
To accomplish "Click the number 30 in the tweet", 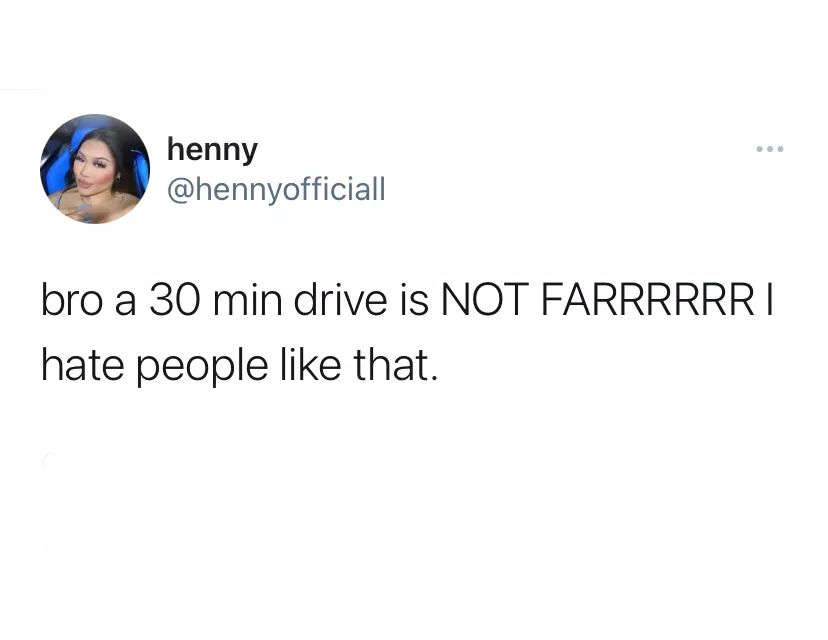I will [175, 299].
